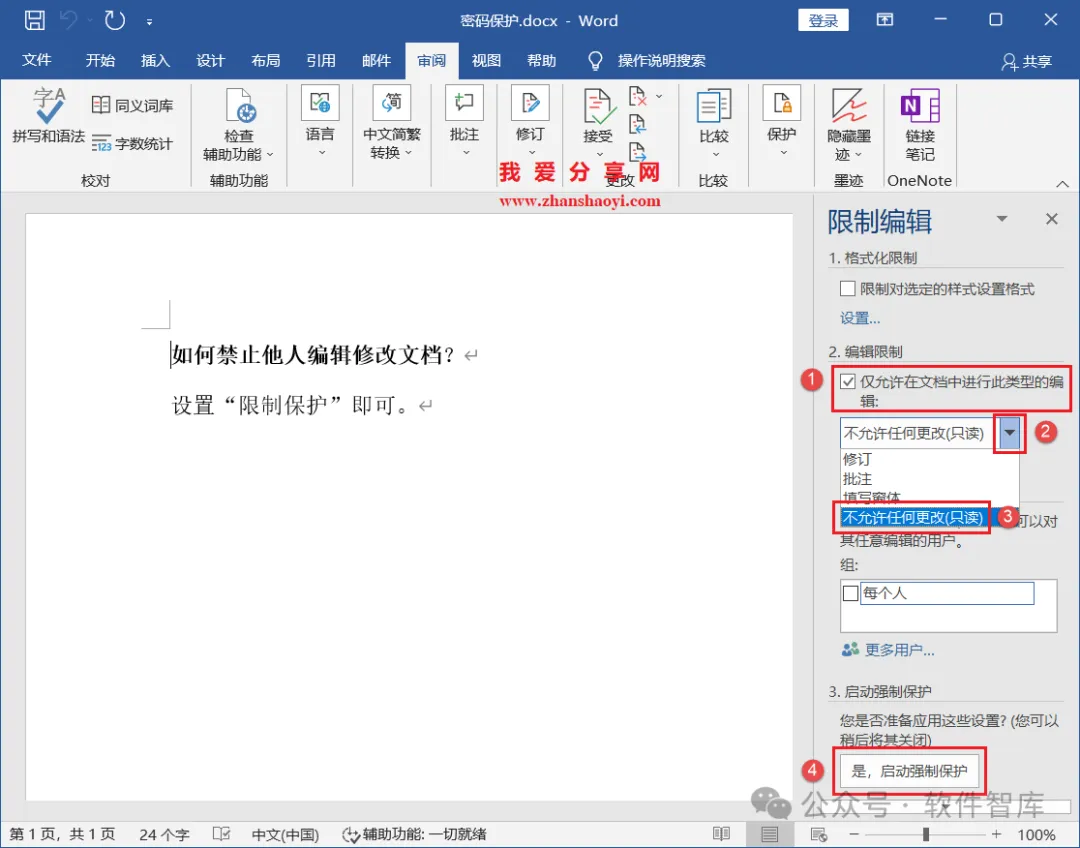Screen dimensions: 1080x848
Task: Select 修订 in dropdown list
Action: click(x=929, y=459)
